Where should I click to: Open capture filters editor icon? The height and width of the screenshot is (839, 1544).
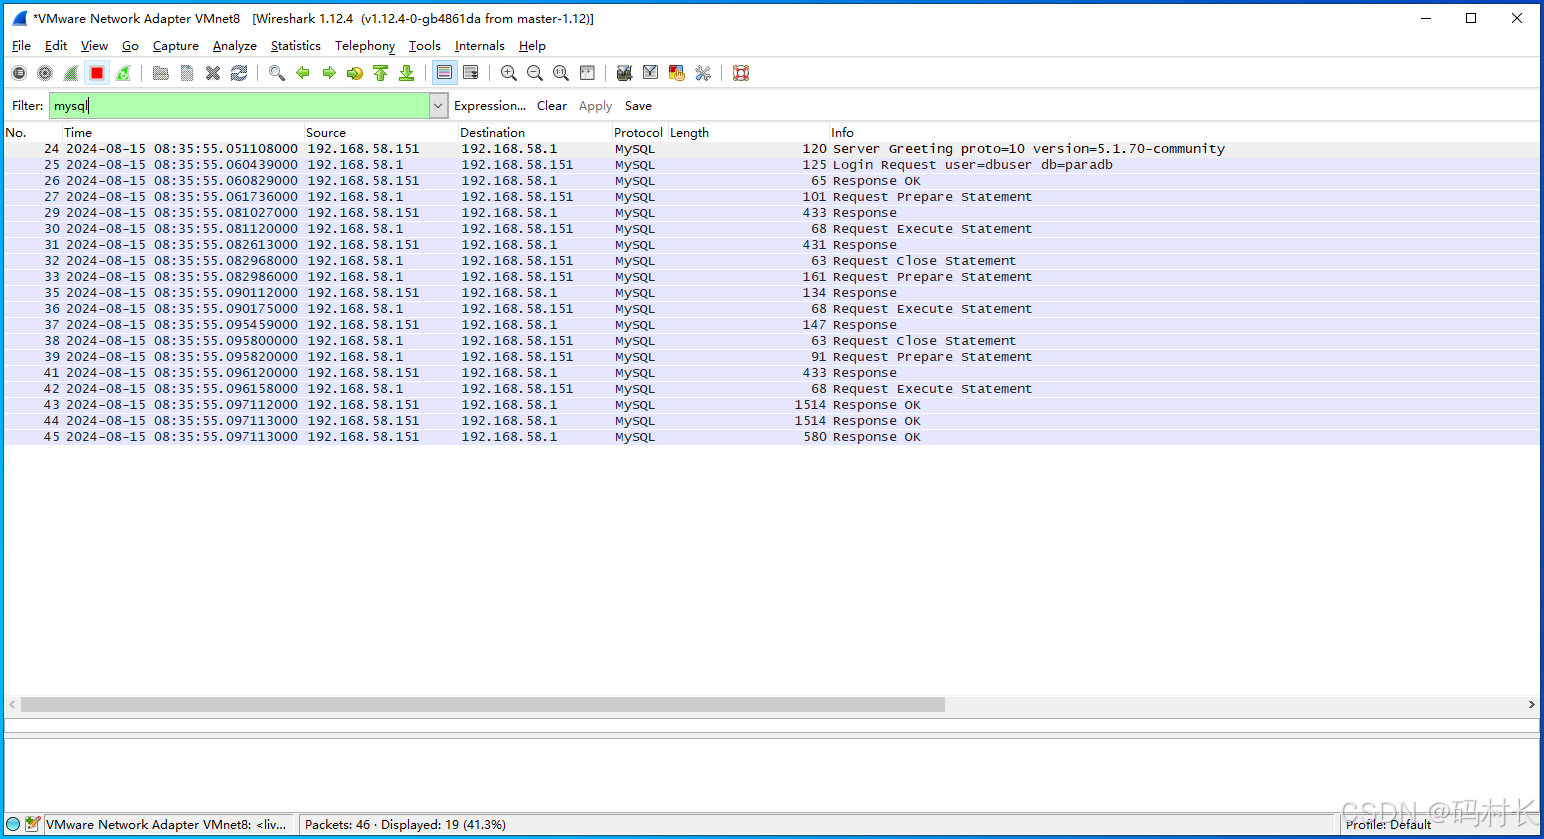[x=625, y=73]
